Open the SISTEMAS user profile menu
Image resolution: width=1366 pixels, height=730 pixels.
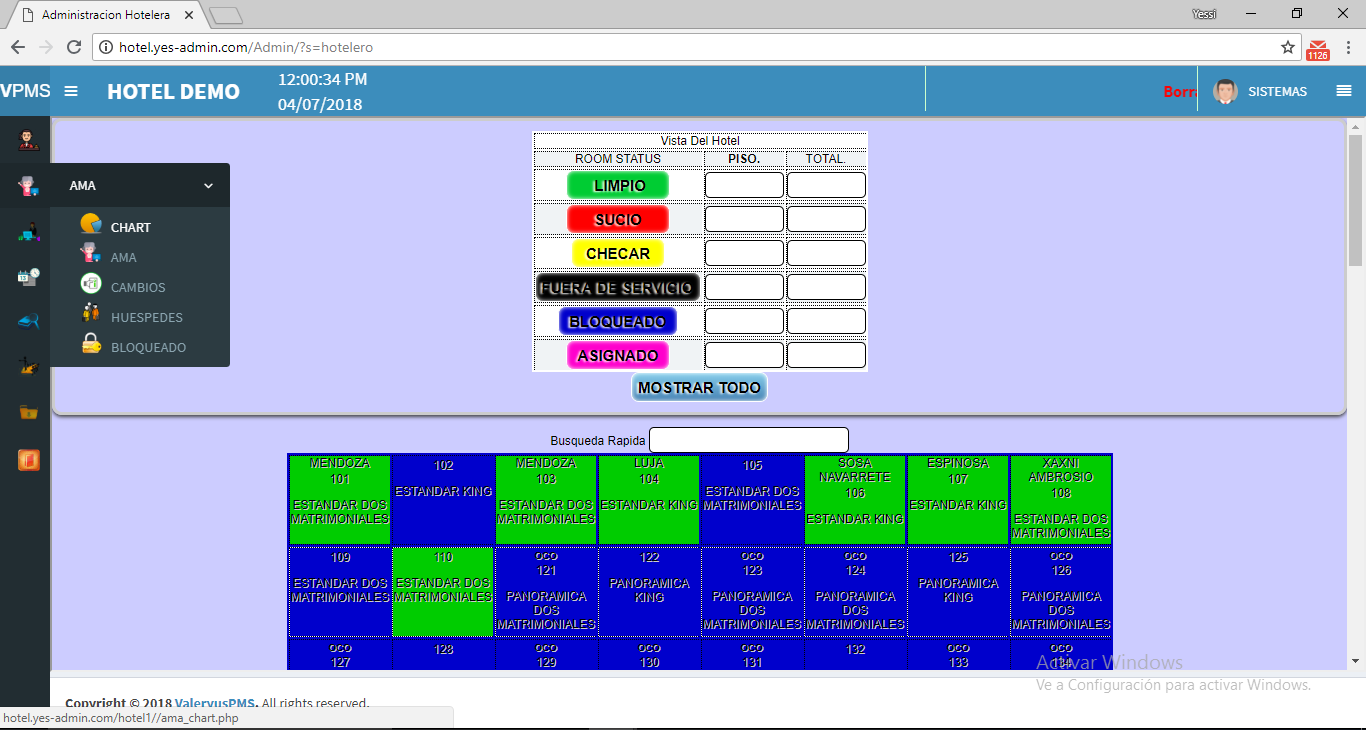coord(1260,91)
